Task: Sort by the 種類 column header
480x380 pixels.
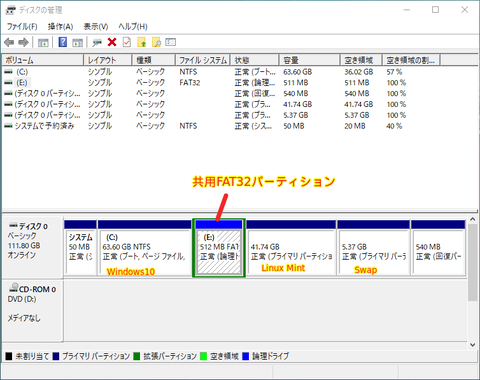Action: point(154,60)
